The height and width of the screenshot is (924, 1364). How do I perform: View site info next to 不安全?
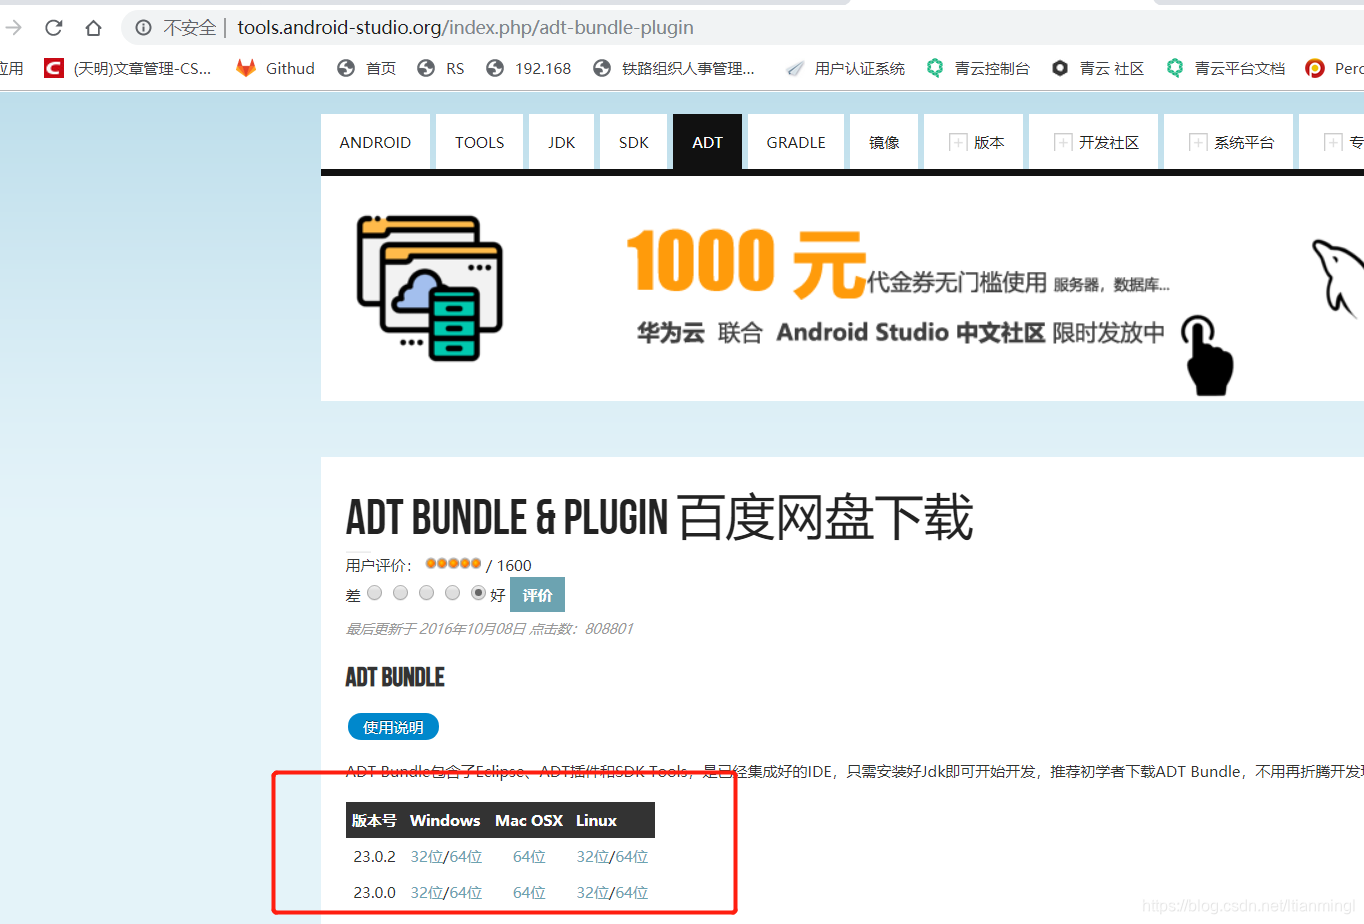tap(143, 28)
